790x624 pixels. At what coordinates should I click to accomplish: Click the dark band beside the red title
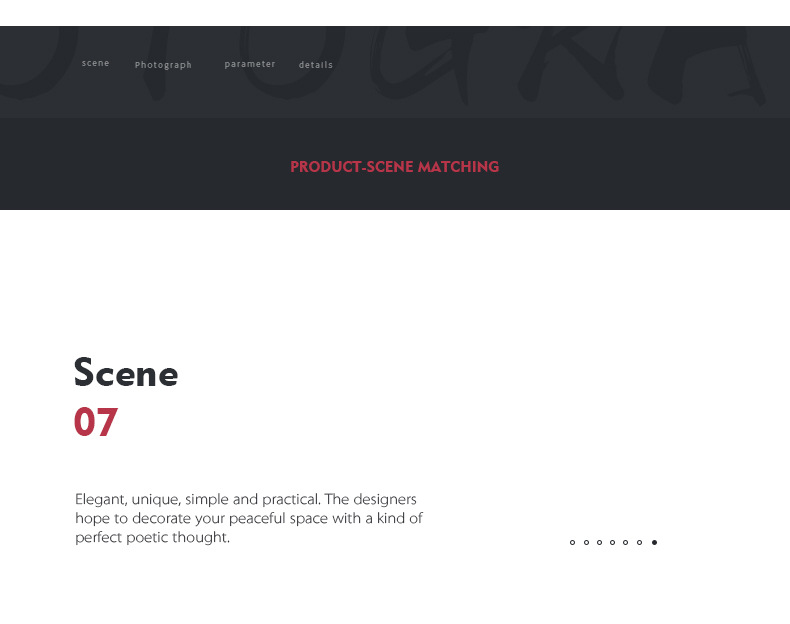coord(645,164)
